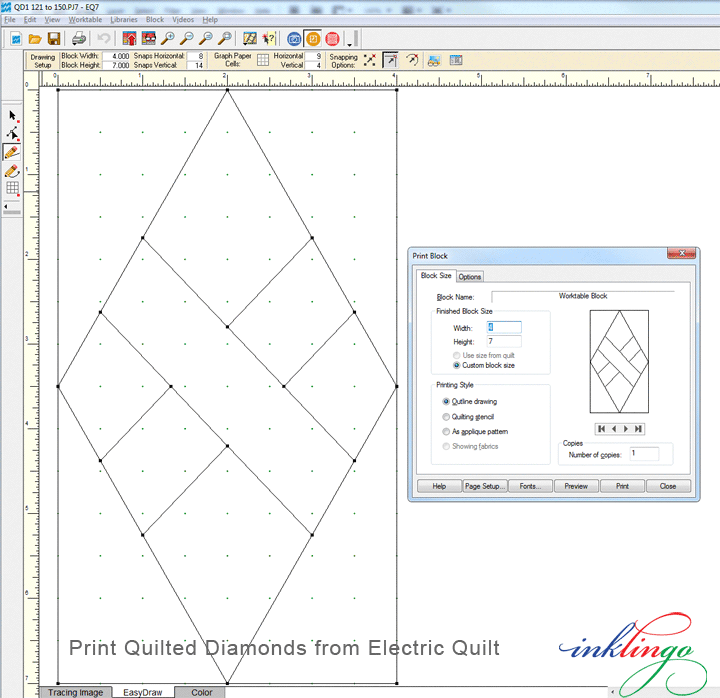Viewport: 720px width, 698px height.
Task: Save the project with the floppy disk icon
Action: click(x=54, y=39)
